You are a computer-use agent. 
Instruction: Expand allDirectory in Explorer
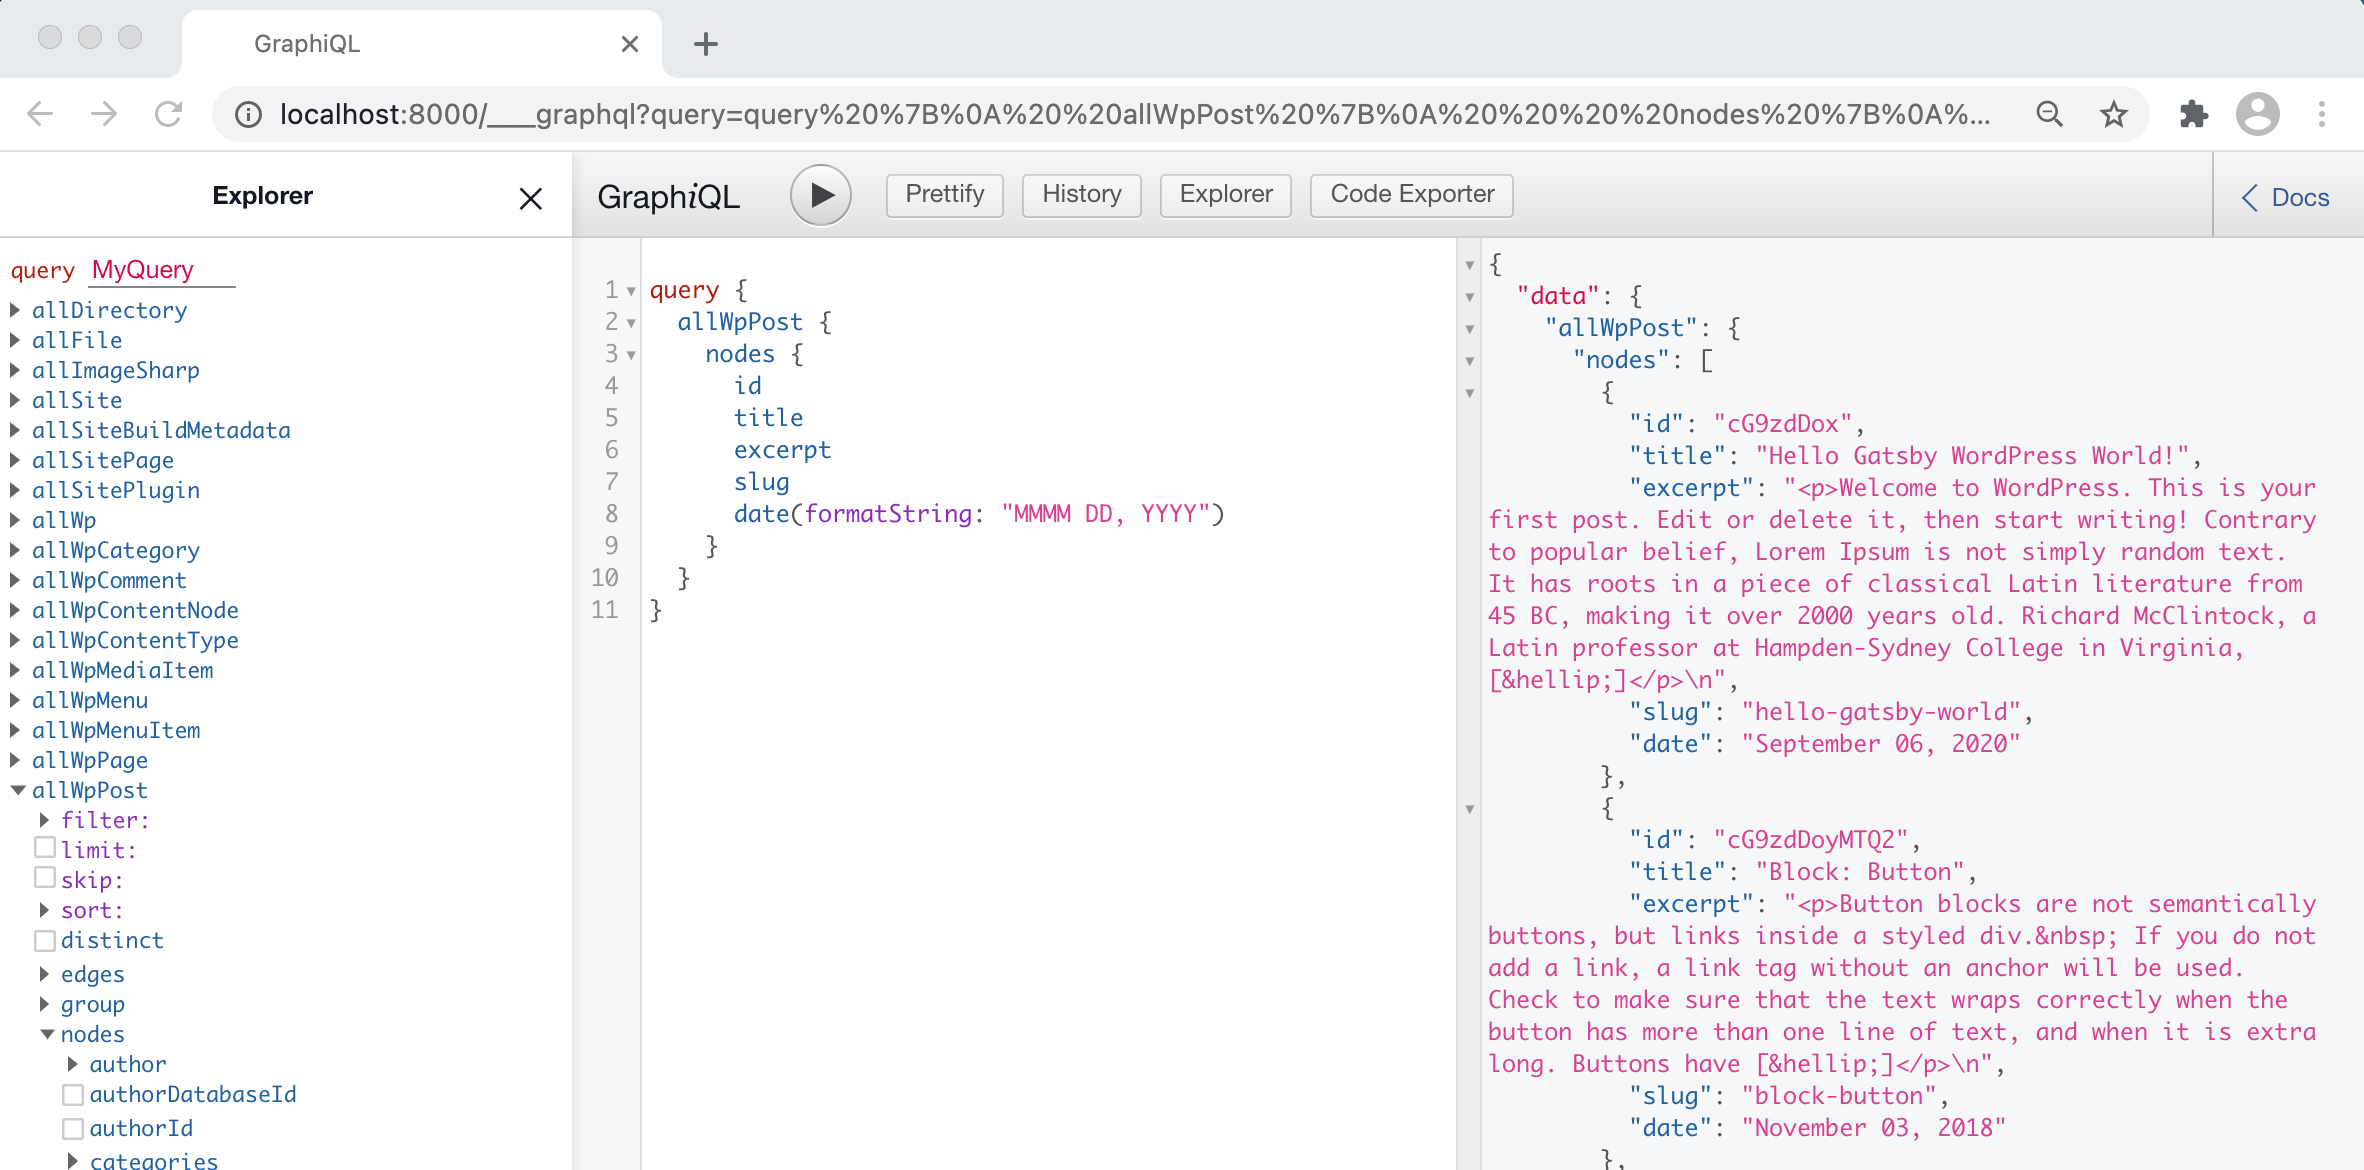16,310
